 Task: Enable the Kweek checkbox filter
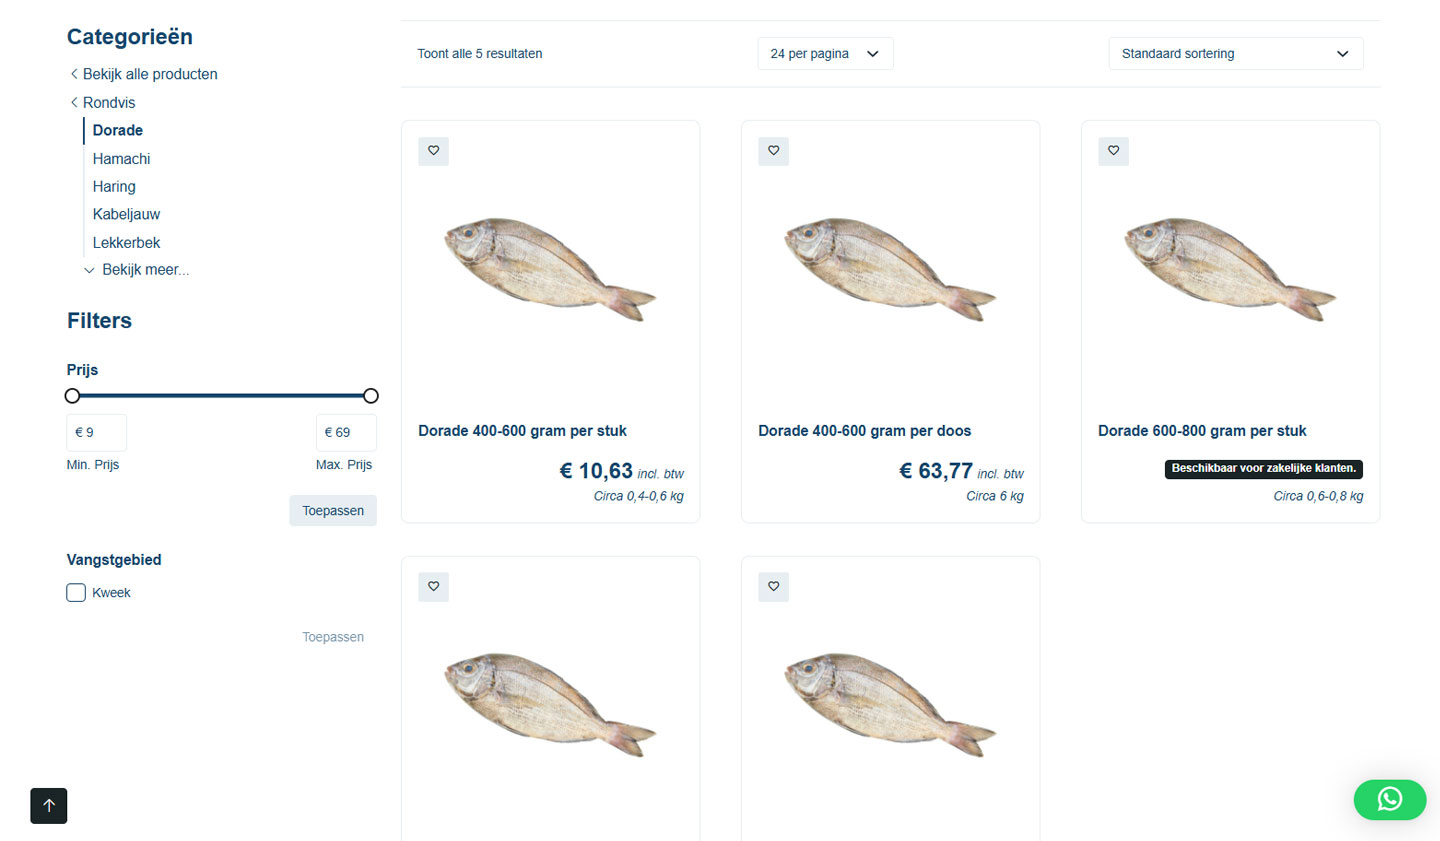tap(76, 593)
